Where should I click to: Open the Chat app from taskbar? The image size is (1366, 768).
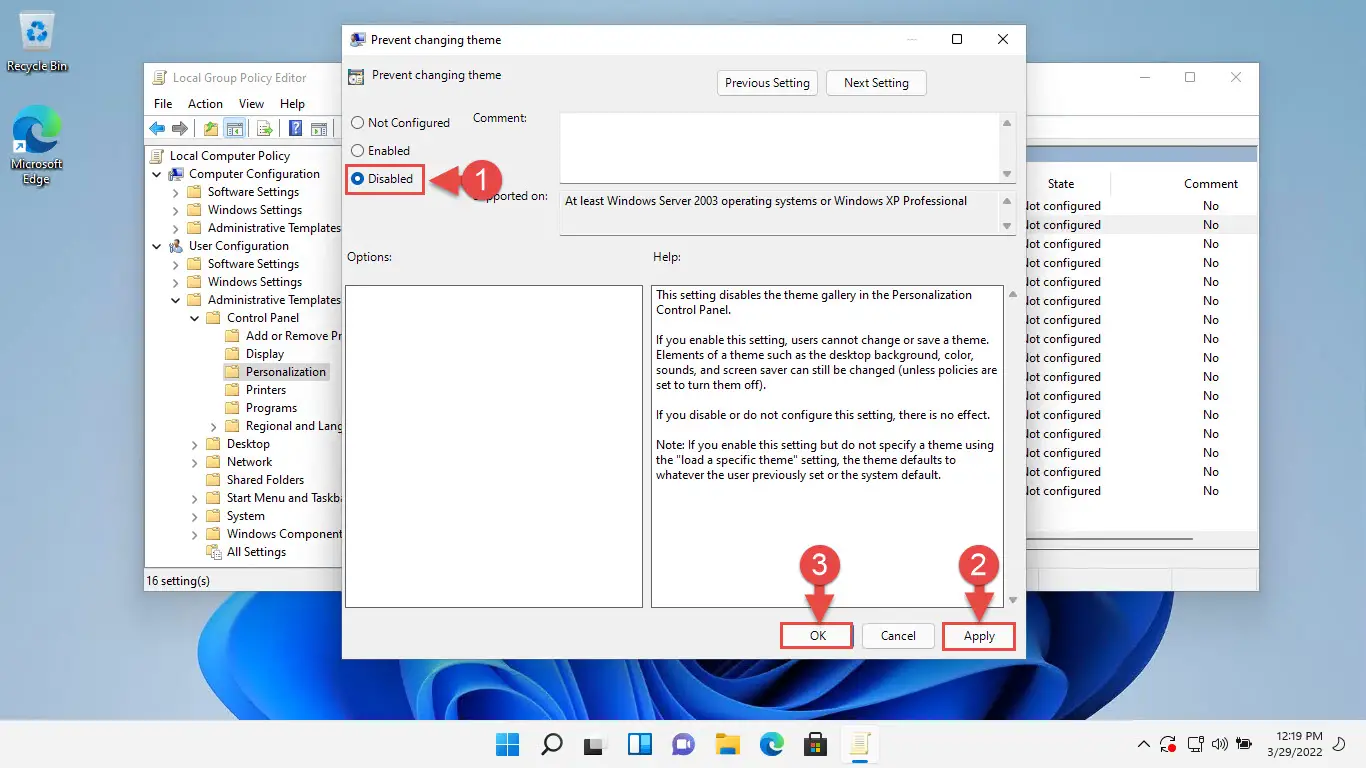click(x=684, y=744)
